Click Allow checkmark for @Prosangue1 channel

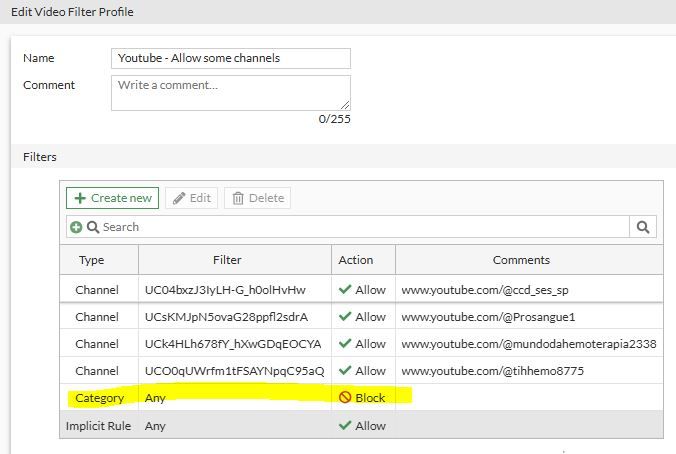pos(345,316)
